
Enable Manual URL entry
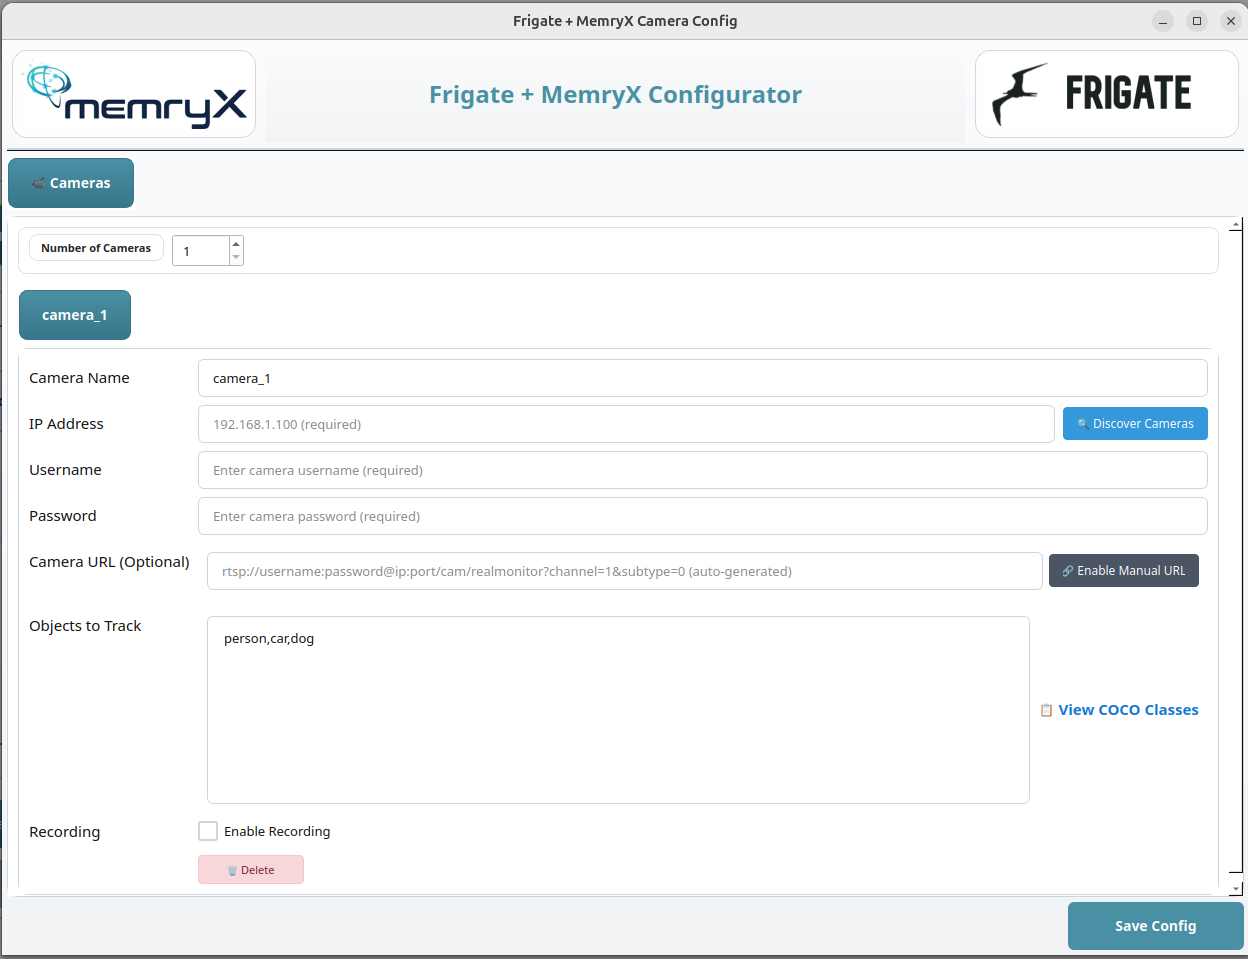tap(1123, 570)
